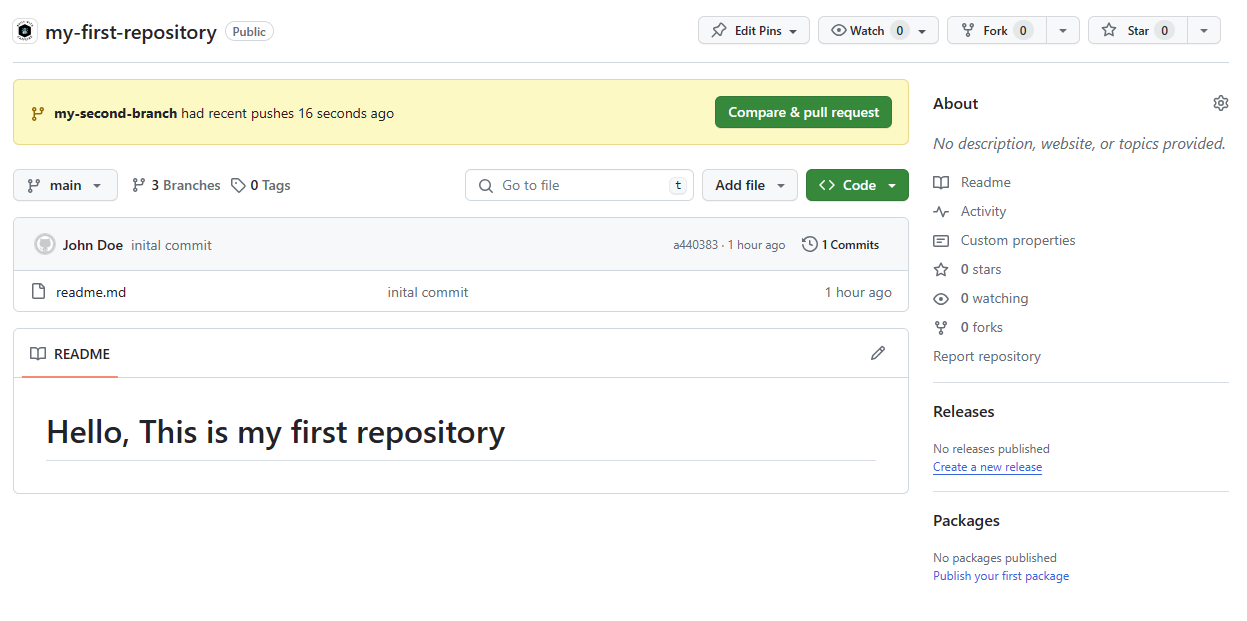Open the latest commit message in the header

pos(171,245)
